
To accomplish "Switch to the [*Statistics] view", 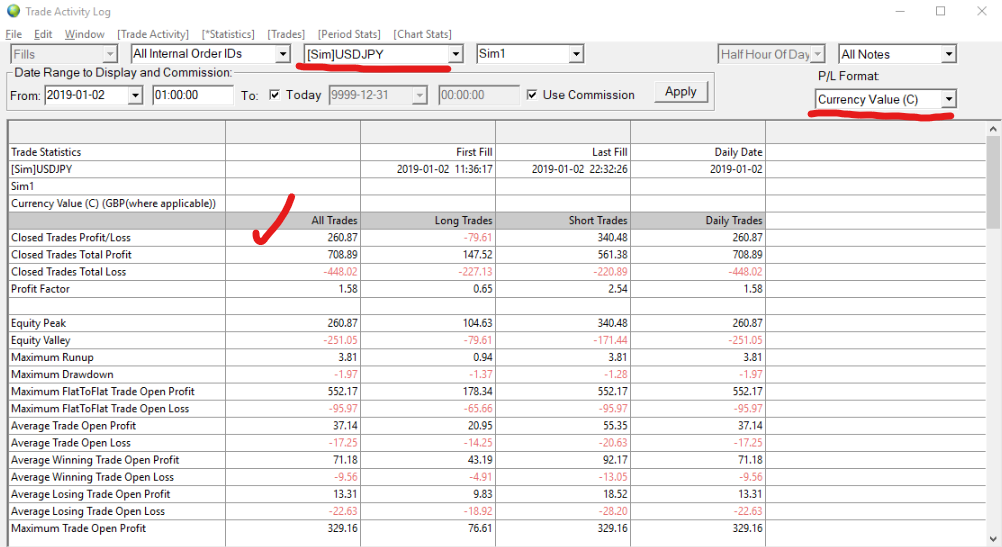I will coord(228,34).
